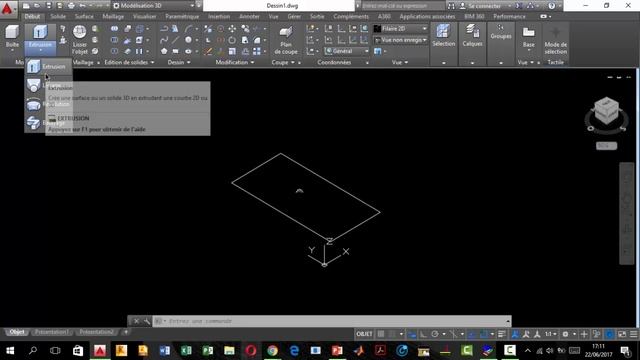Select the Spline draw tool
This screenshot has height=360, width=640.
[x=164, y=40]
